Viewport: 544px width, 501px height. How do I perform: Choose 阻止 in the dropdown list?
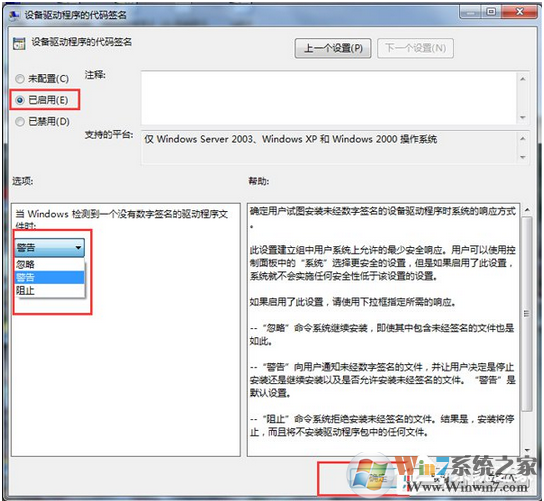(50, 290)
